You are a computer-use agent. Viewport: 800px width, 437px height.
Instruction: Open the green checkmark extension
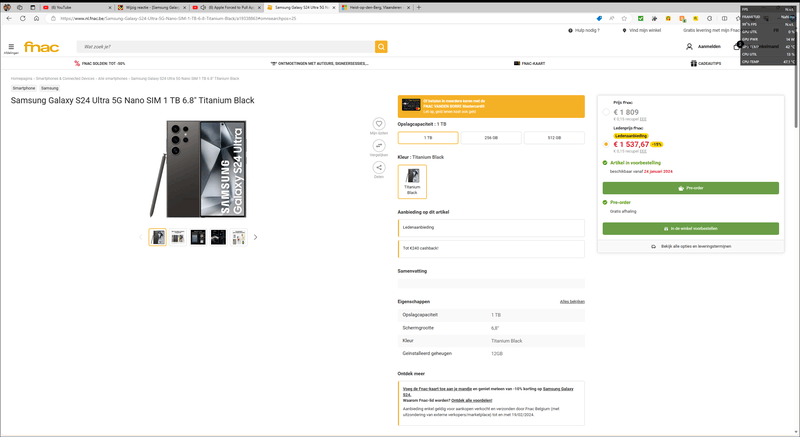640,18
